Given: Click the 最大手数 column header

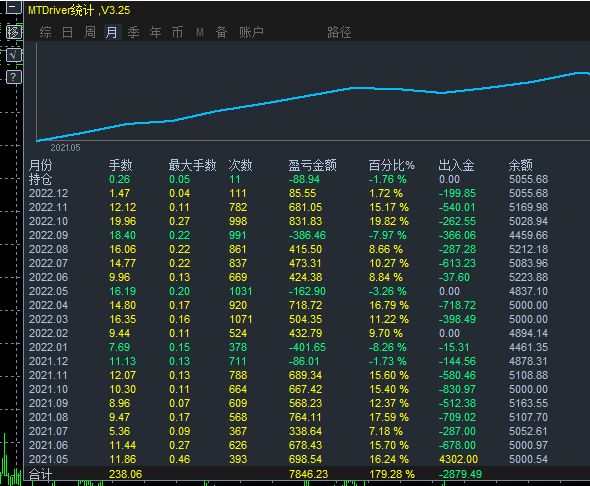Looking at the screenshot, I should tap(192, 165).
